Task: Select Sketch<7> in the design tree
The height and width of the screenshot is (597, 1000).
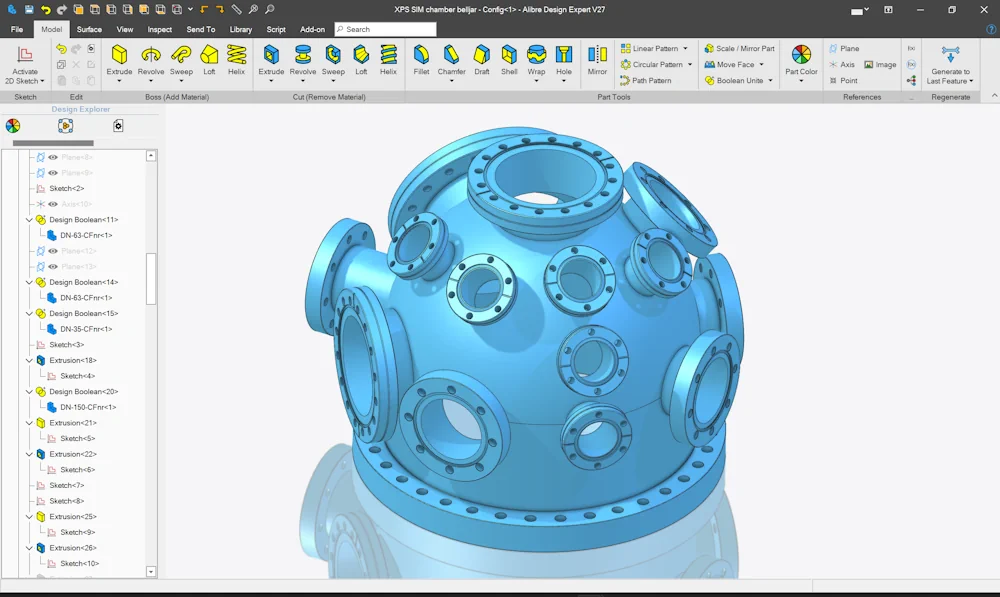Action: click(66, 485)
